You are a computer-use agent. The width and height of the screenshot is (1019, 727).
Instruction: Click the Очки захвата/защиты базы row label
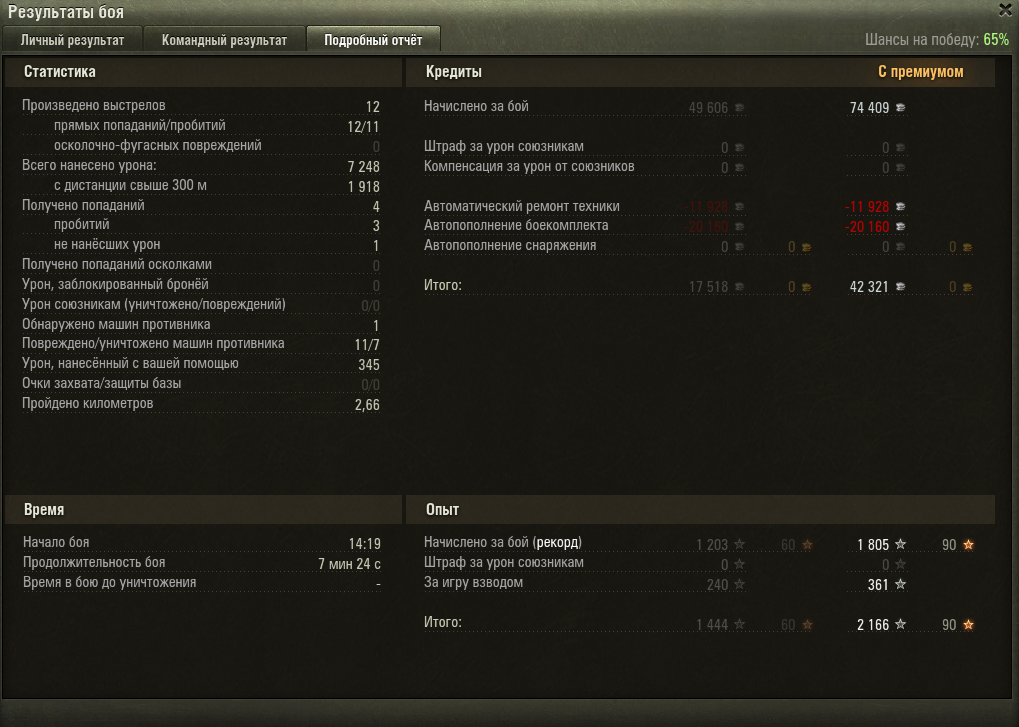[101, 383]
